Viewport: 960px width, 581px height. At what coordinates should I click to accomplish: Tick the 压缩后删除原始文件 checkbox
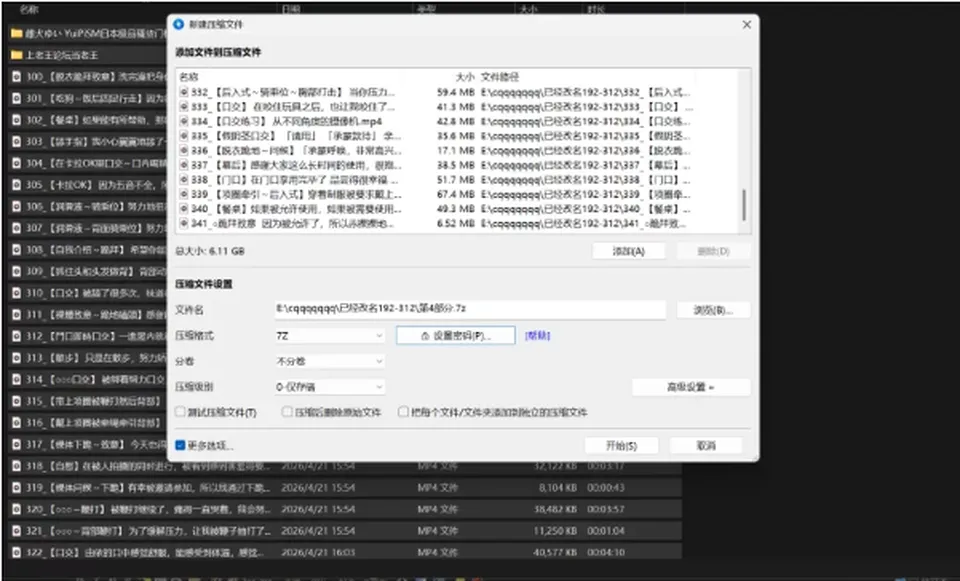(287, 412)
